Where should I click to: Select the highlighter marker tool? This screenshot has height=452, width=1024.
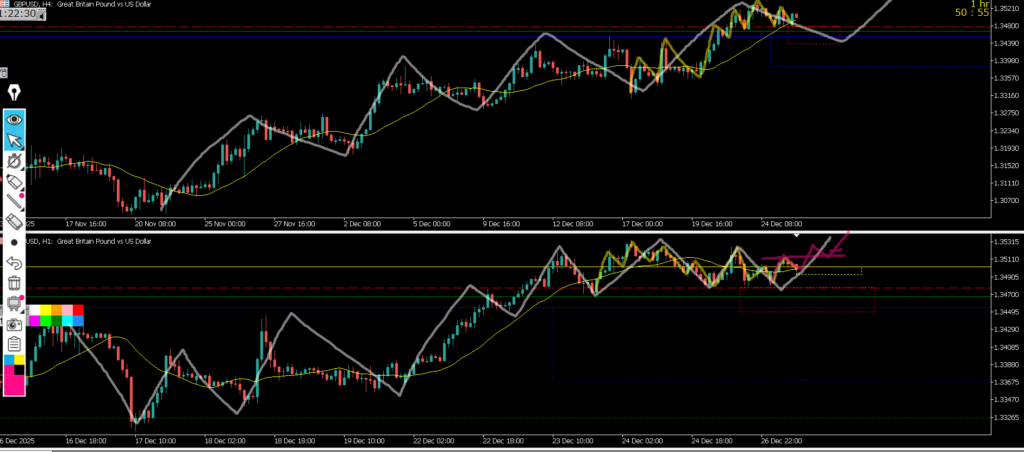point(14,182)
